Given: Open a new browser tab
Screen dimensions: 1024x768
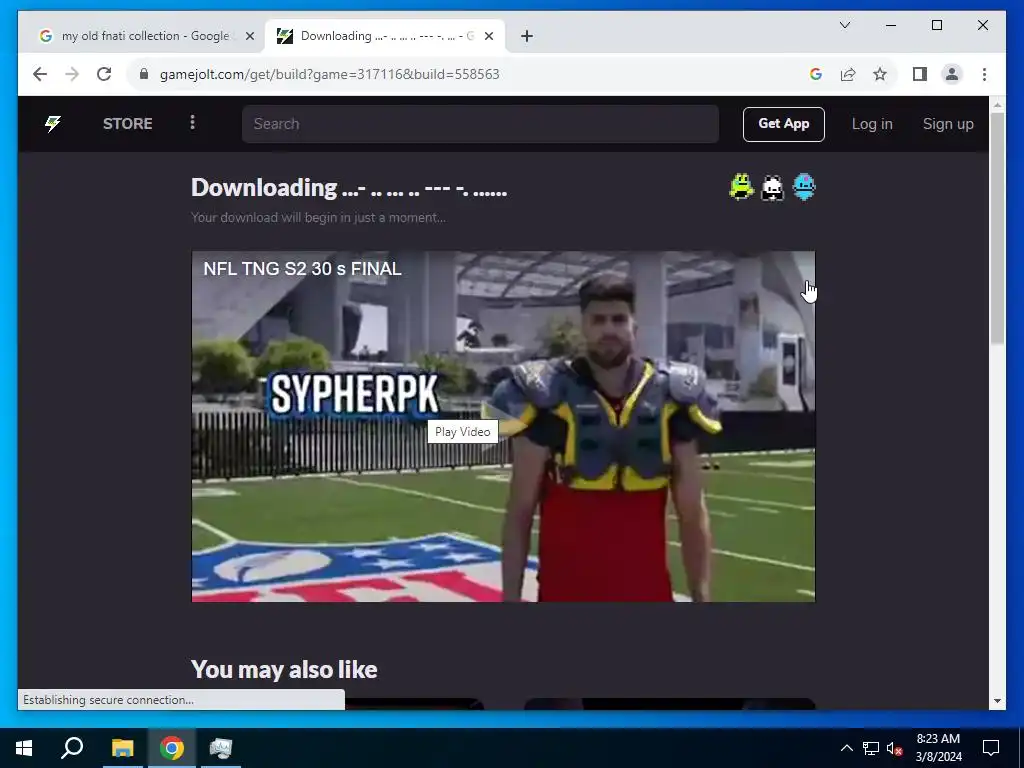Looking at the screenshot, I should (527, 37).
